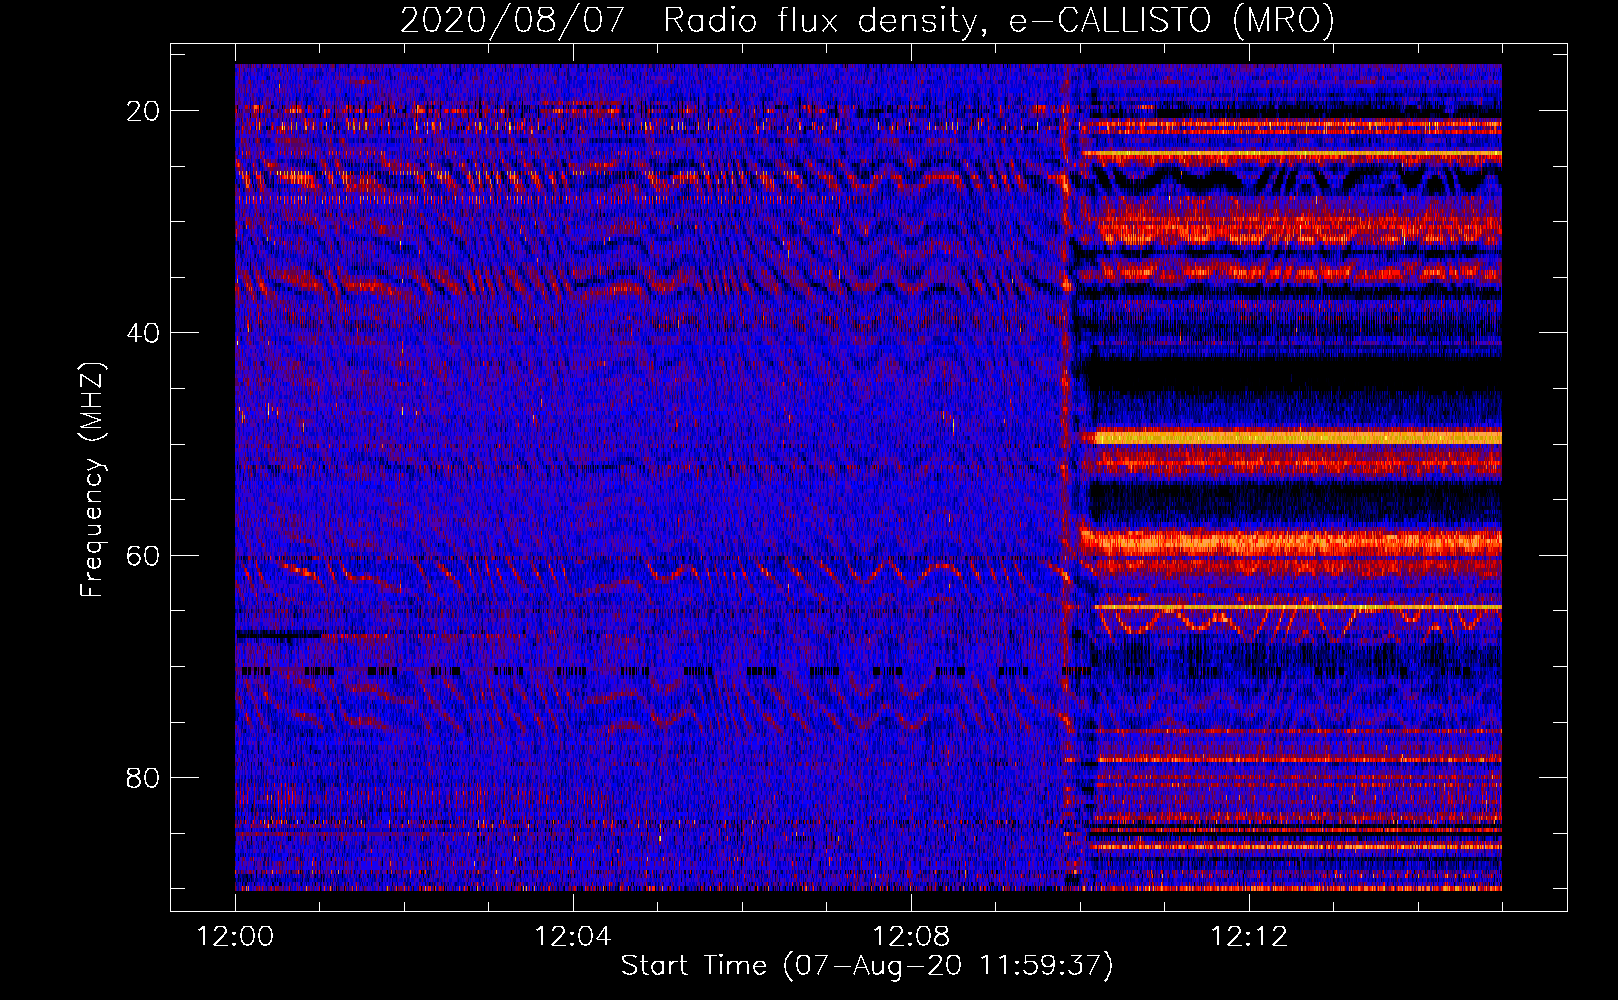Click the 12:04 time tick label
Viewport: 1618px width, 1000px height.
[572, 937]
